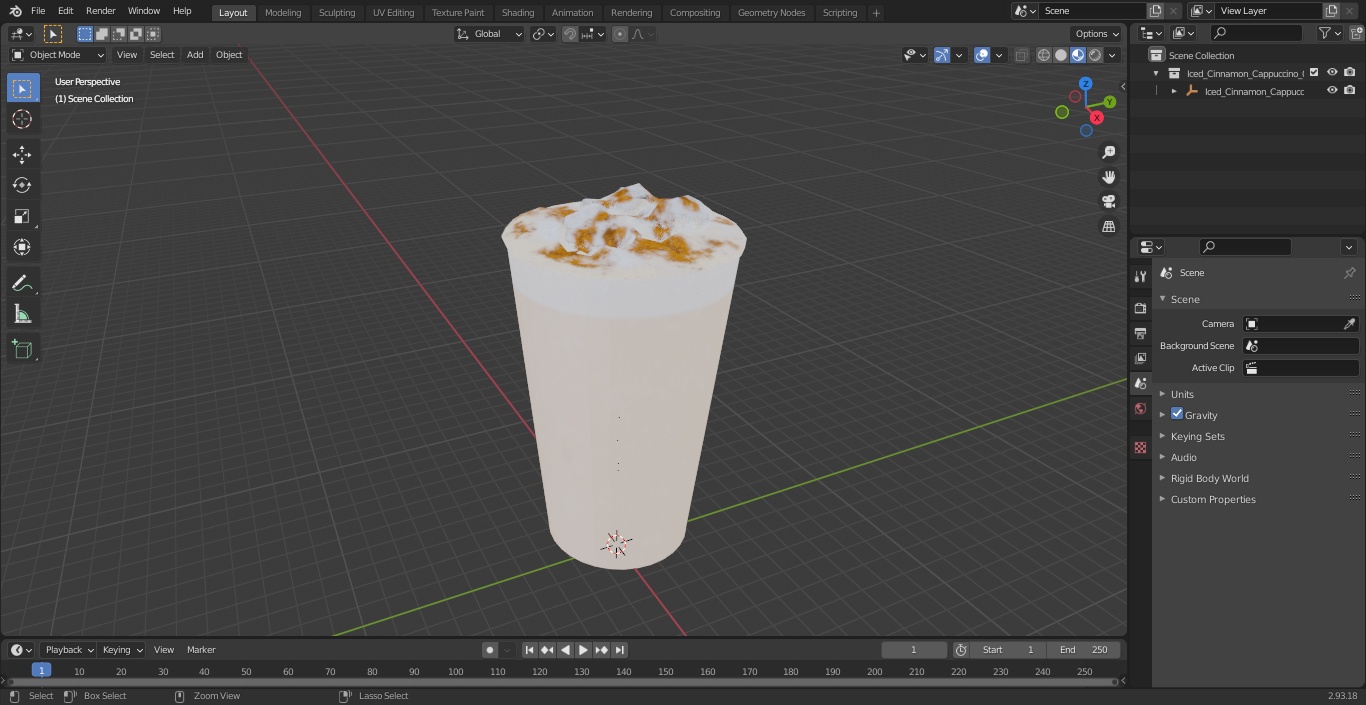Open the File menu
Image resolution: width=1366 pixels, height=705 pixels.
pyautogui.click(x=38, y=11)
